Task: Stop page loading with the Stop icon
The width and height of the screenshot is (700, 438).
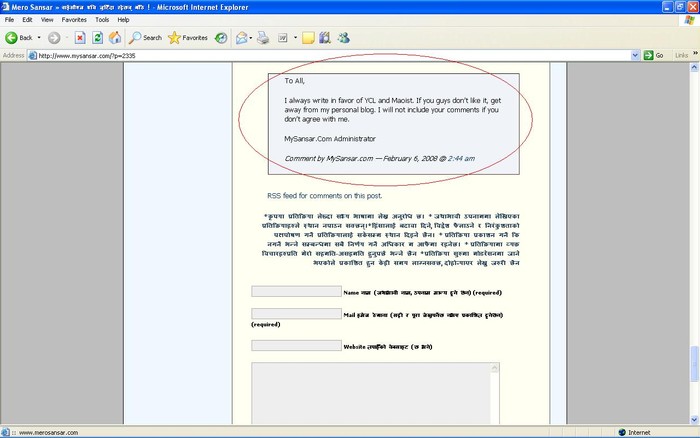Action: point(80,37)
